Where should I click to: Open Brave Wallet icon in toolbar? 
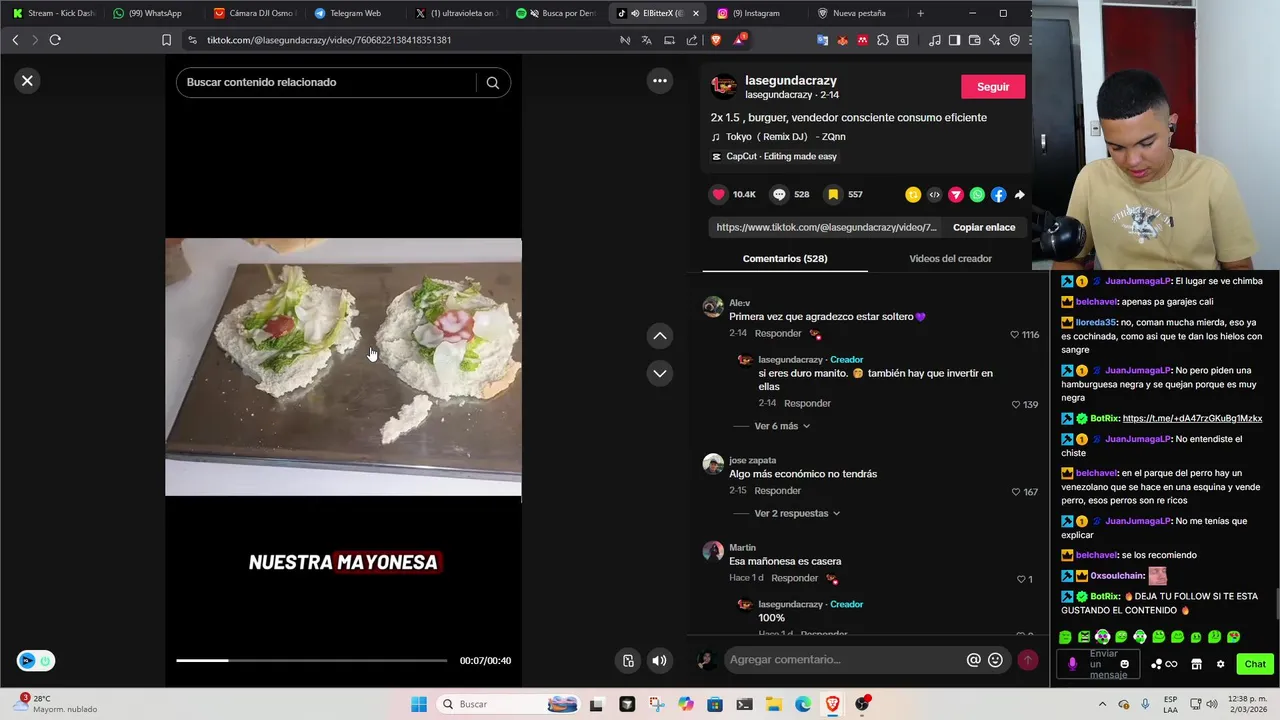pos(974,40)
